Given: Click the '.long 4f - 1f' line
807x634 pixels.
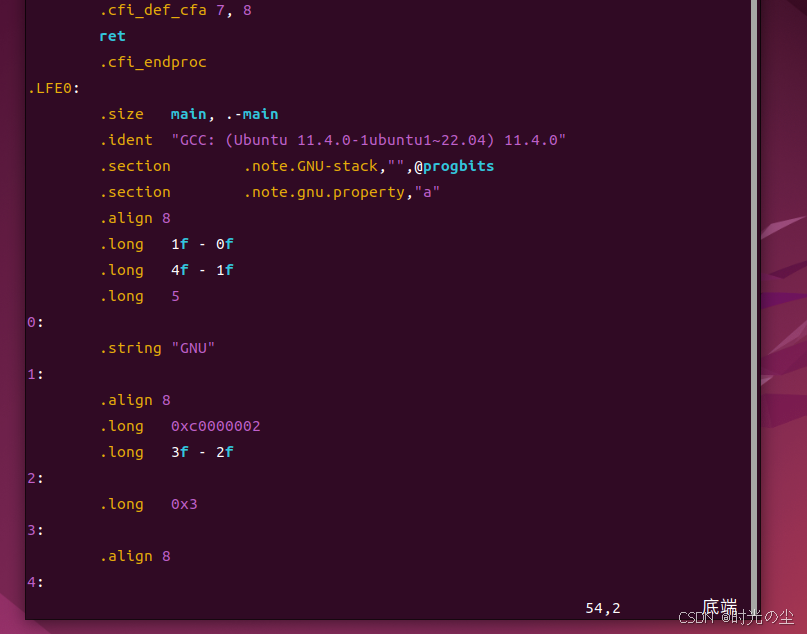Looking at the screenshot, I should coord(166,270).
